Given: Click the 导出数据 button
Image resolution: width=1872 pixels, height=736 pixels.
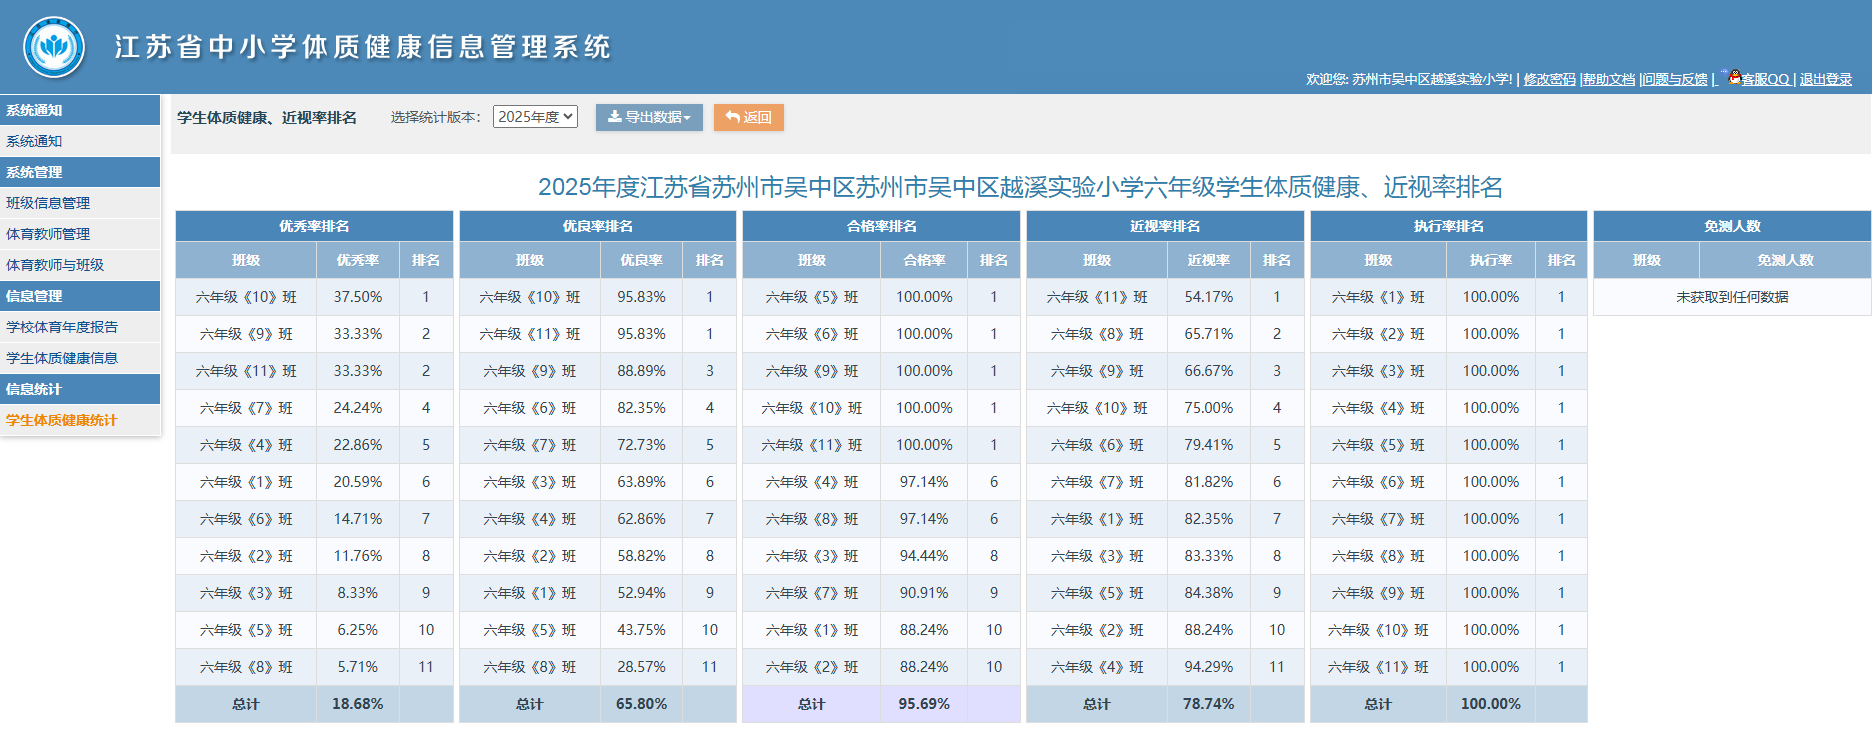Looking at the screenshot, I should (649, 117).
